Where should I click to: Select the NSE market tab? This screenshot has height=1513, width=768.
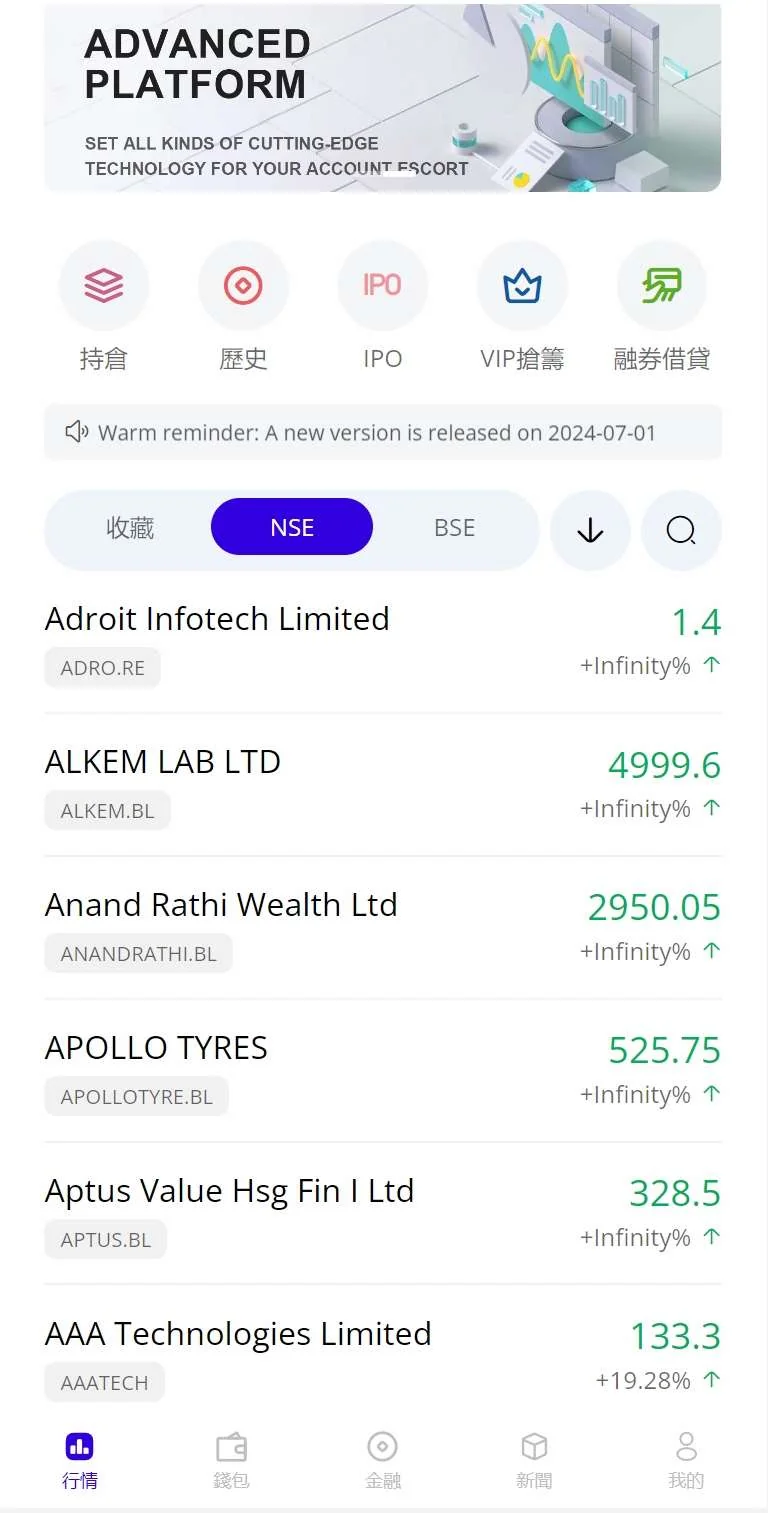(x=292, y=527)
